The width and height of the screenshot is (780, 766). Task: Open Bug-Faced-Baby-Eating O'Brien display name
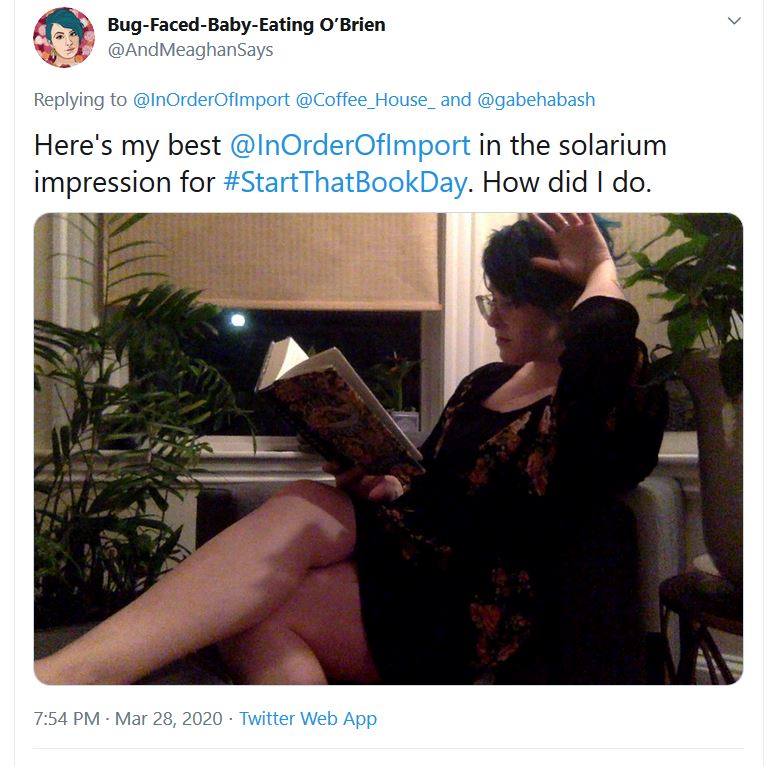point(246,24)
